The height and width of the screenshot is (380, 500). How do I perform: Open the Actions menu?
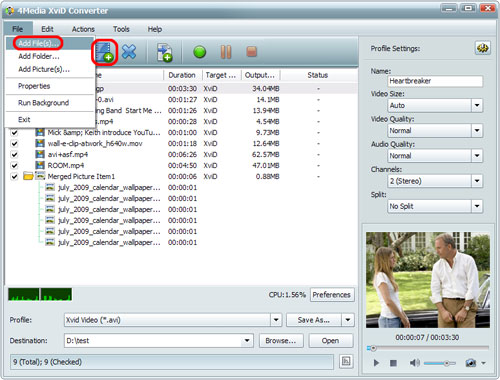[x=83, y=29]
